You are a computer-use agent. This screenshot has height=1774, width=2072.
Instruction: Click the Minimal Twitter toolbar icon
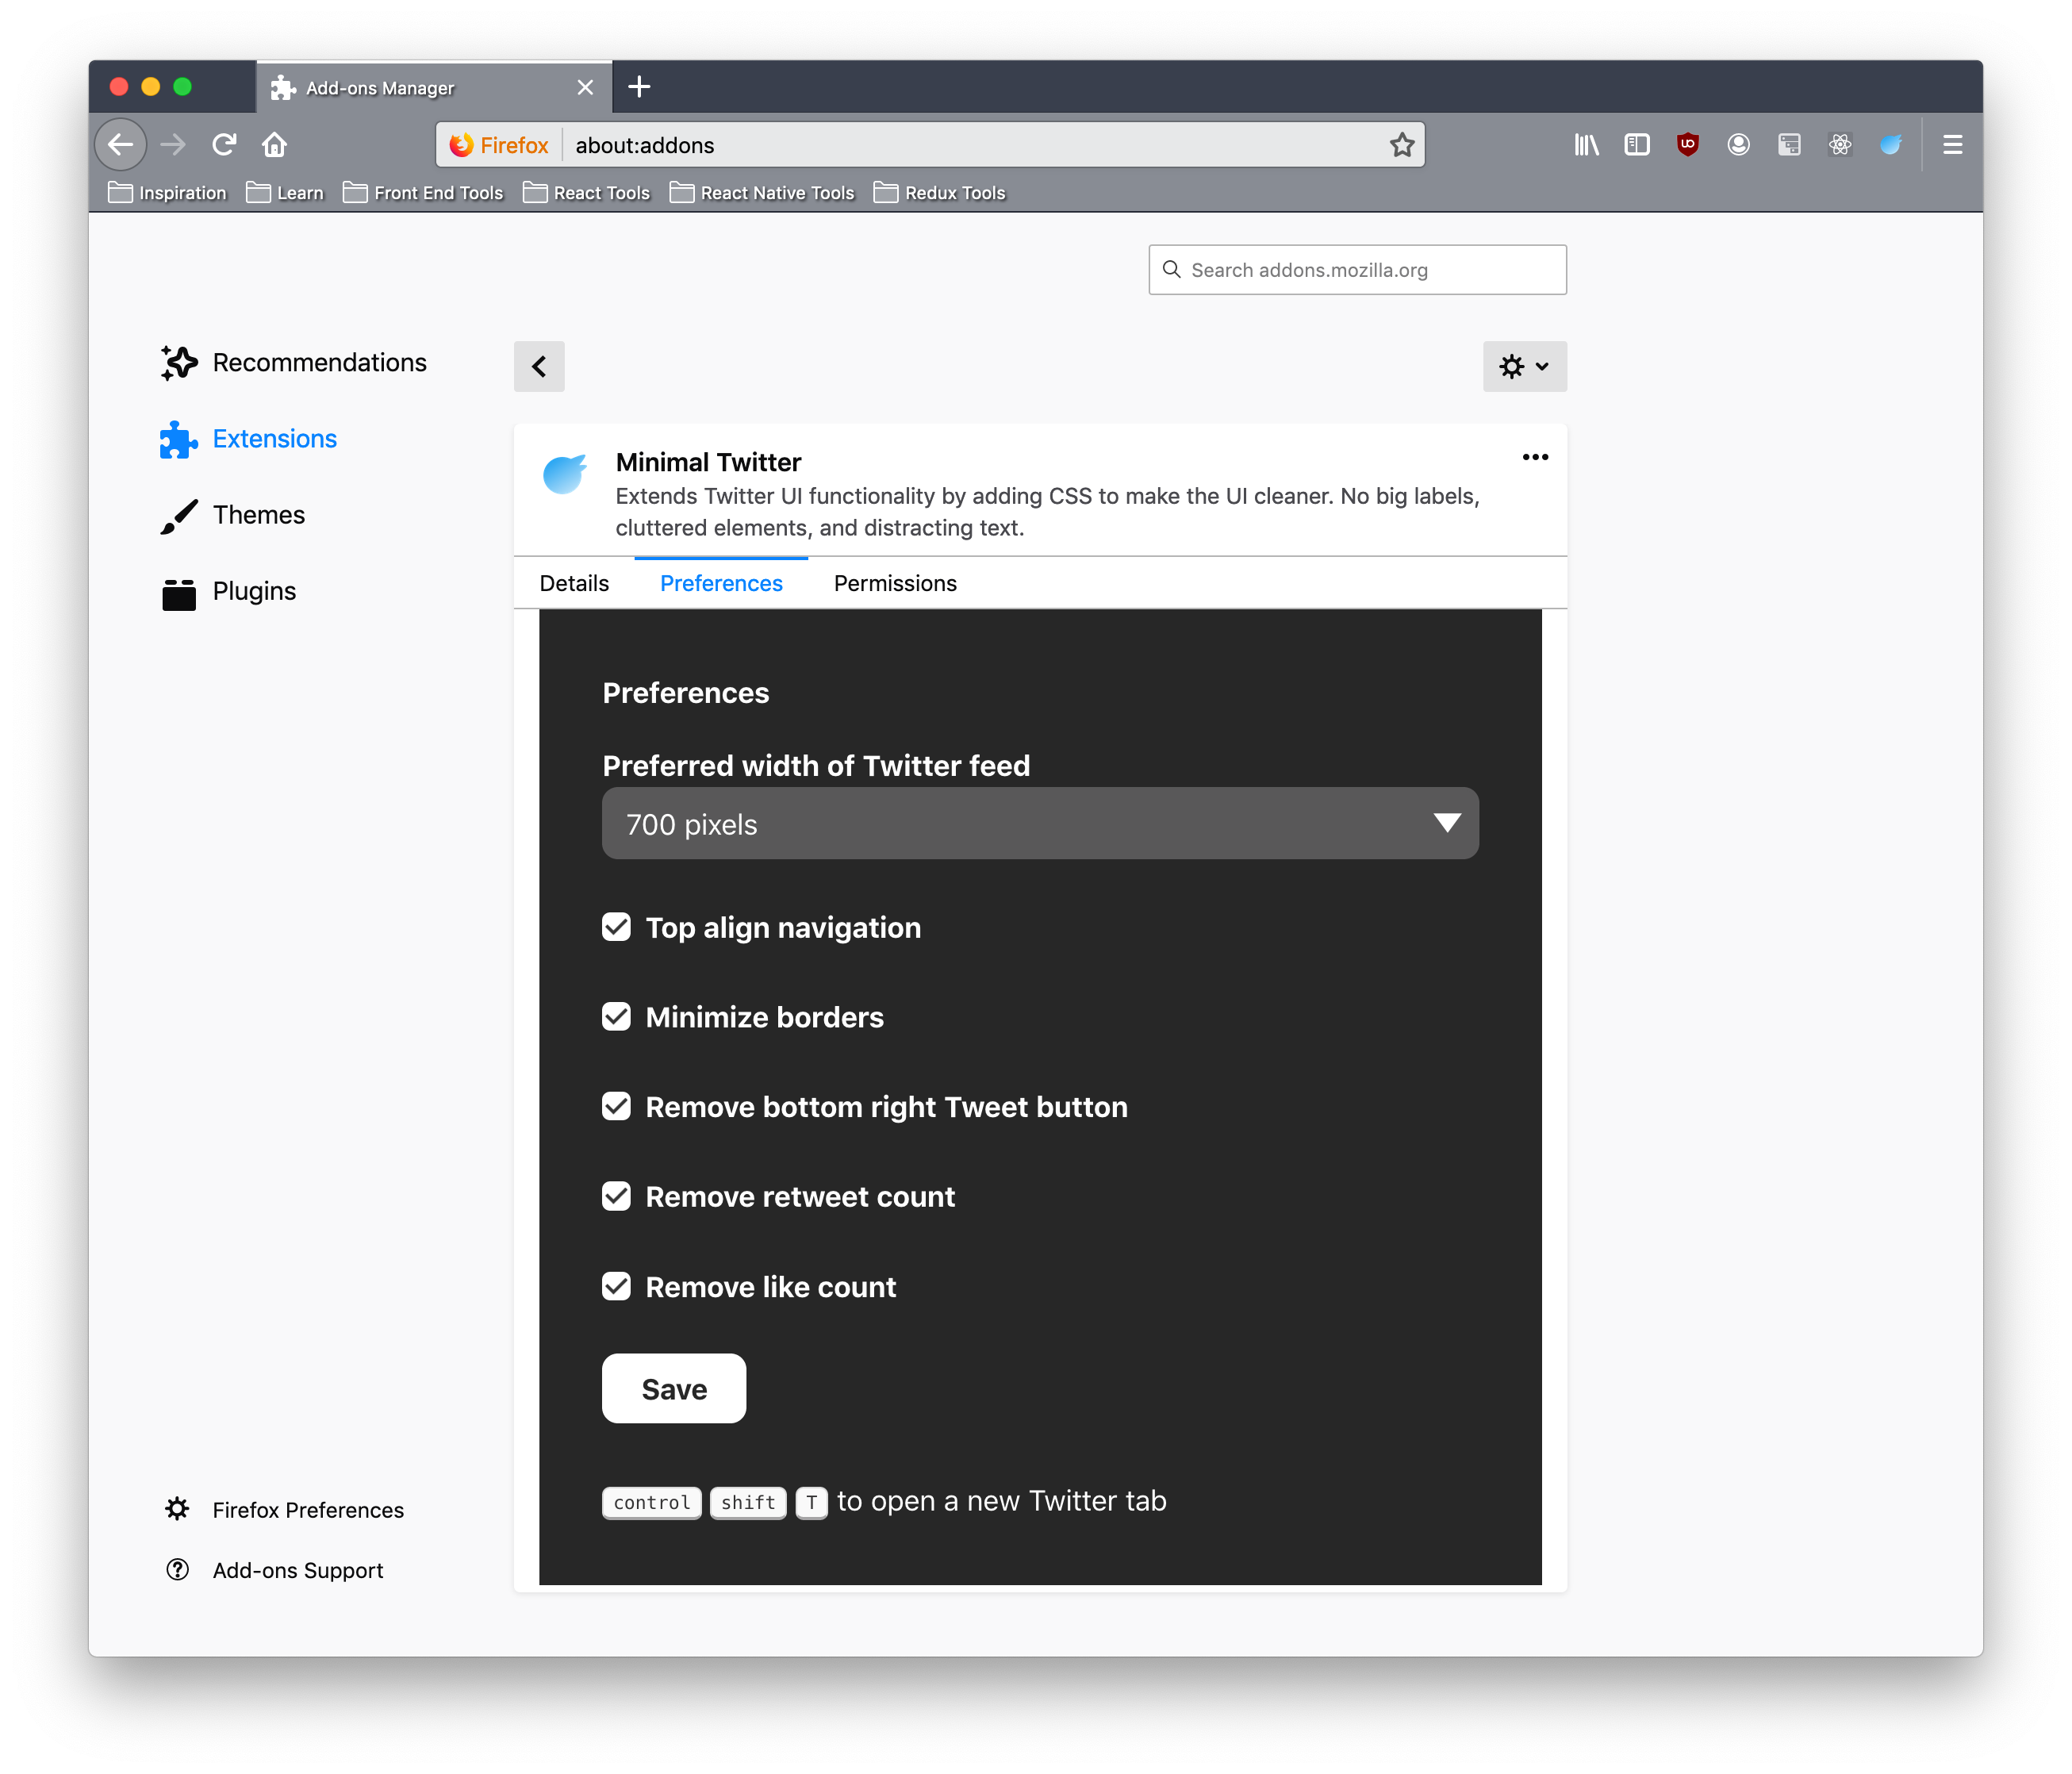1890,145
